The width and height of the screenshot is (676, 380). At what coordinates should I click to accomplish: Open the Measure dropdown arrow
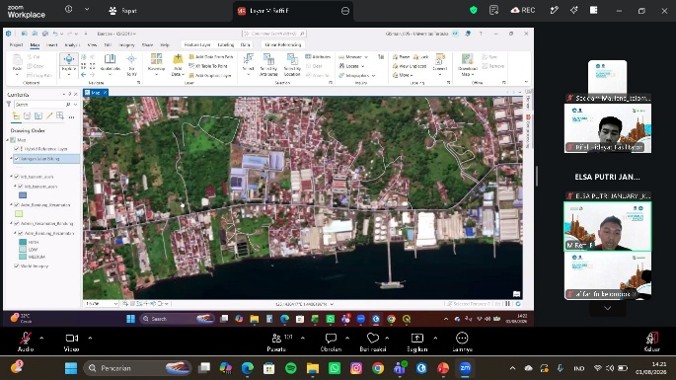click(x=366, y=57)
